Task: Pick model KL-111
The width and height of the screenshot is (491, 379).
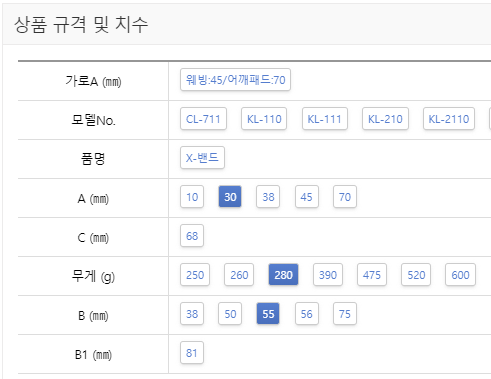Action: tap(325, 119)
